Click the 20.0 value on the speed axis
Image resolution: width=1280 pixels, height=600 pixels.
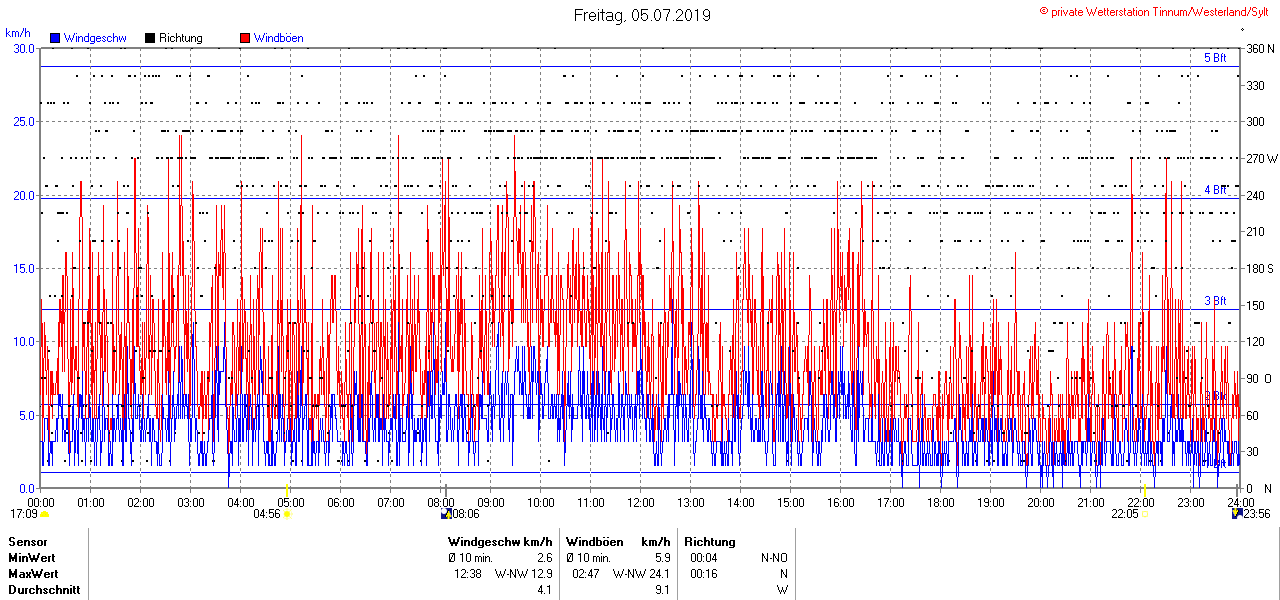pos(23,195)
